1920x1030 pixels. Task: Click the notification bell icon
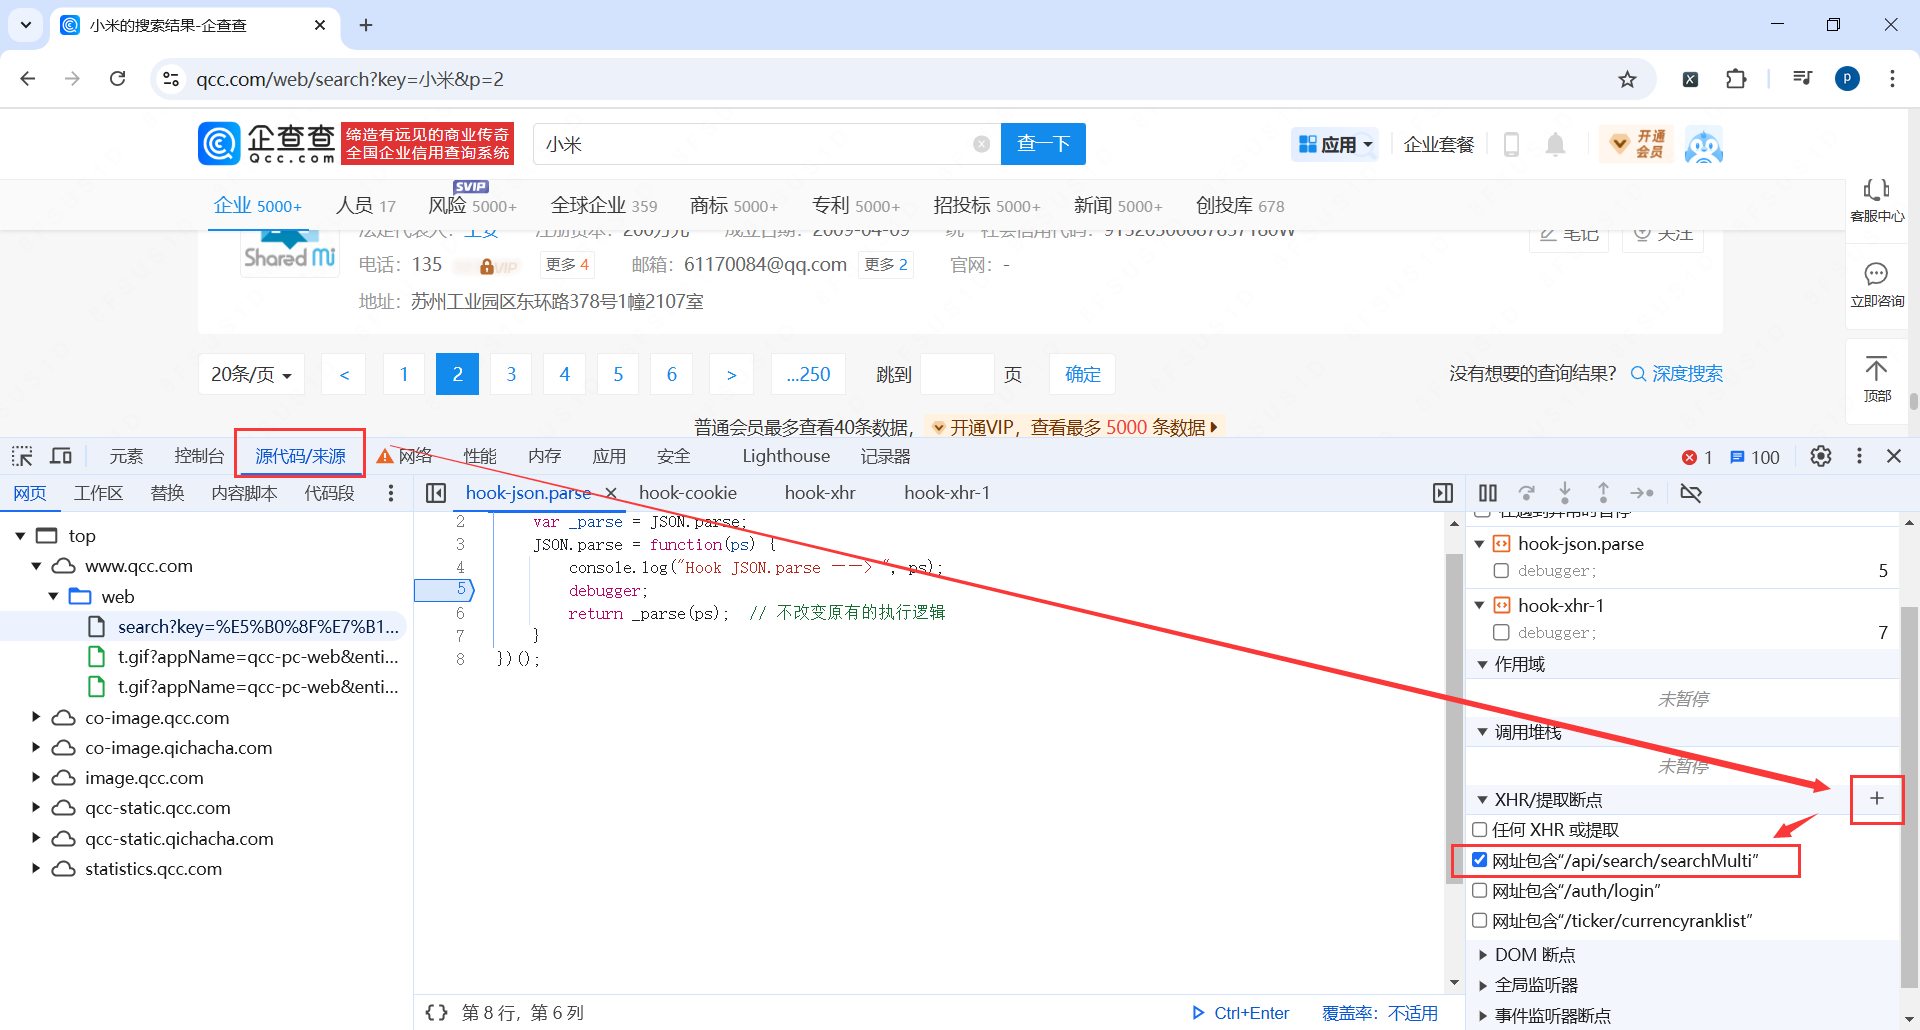click(x=1555, y=145)
